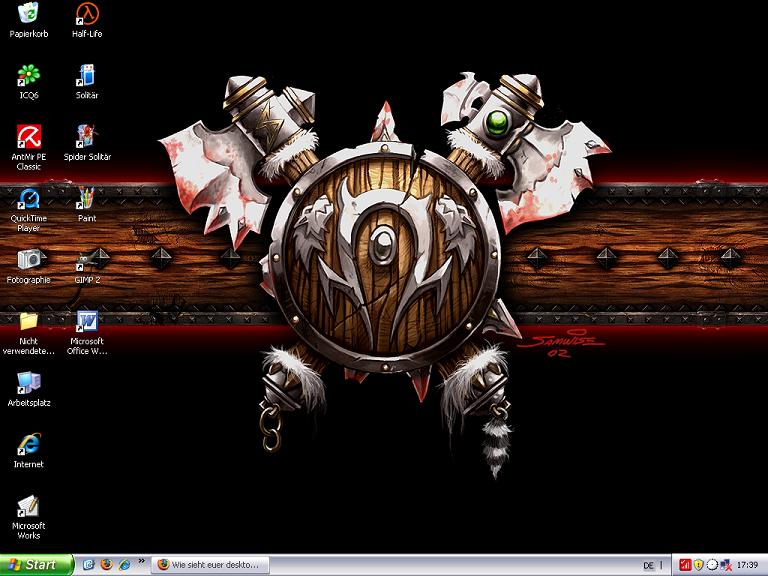This screenshot has width=768, height=576.
Task: Click the first quick launch icon
Action: [89, 565]
